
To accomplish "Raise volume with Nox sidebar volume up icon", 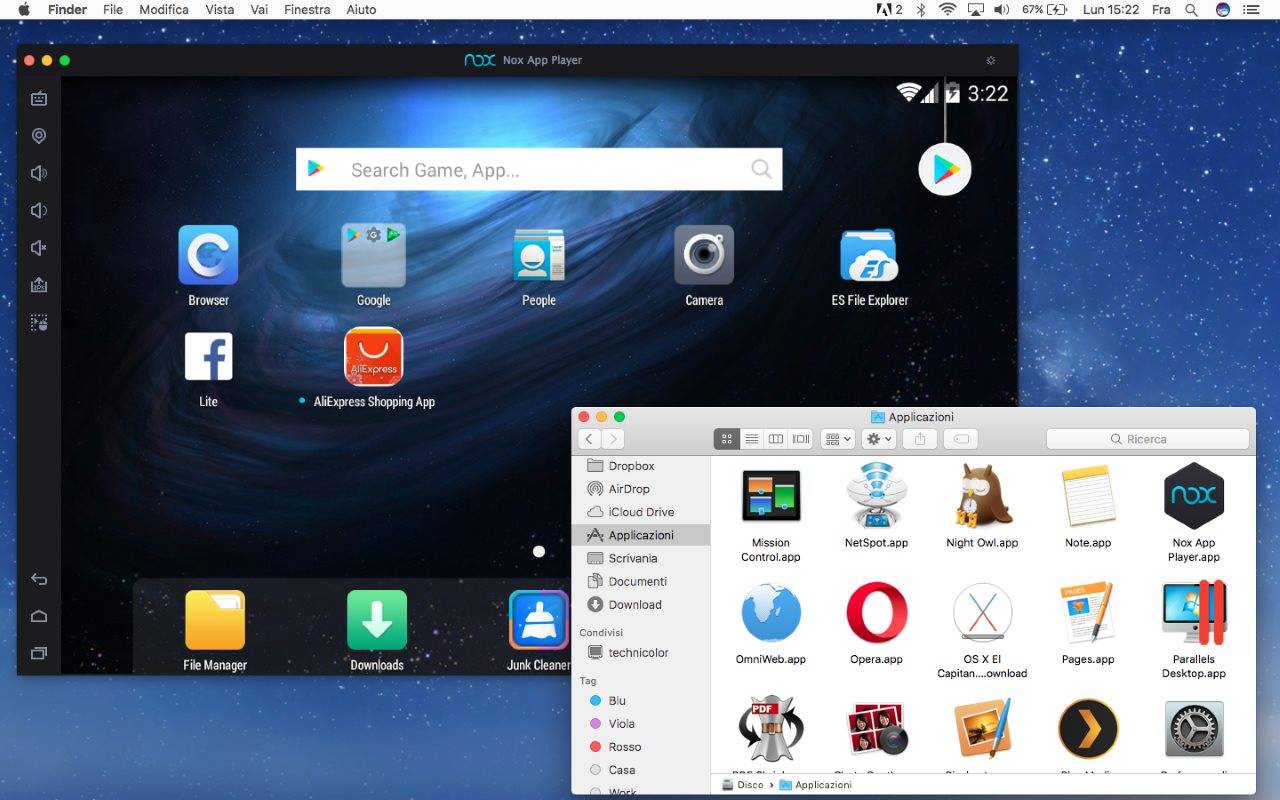I will [39, 173].
